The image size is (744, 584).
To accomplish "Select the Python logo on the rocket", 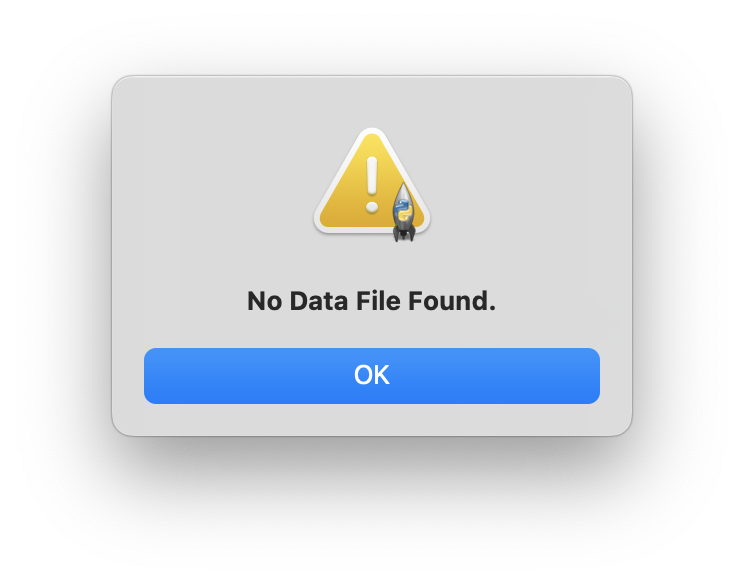I will (x=403, y=211).
